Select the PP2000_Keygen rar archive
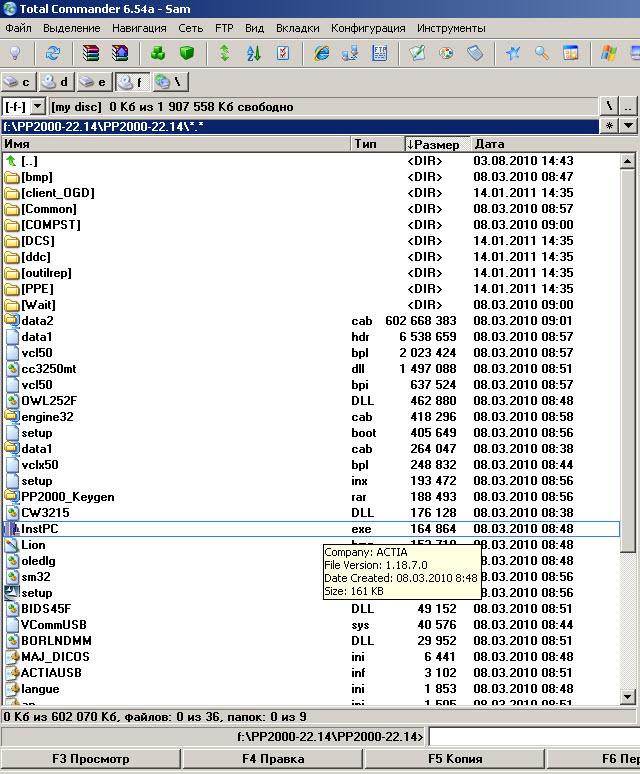This screenshot has width=640, height=774. 311,497
